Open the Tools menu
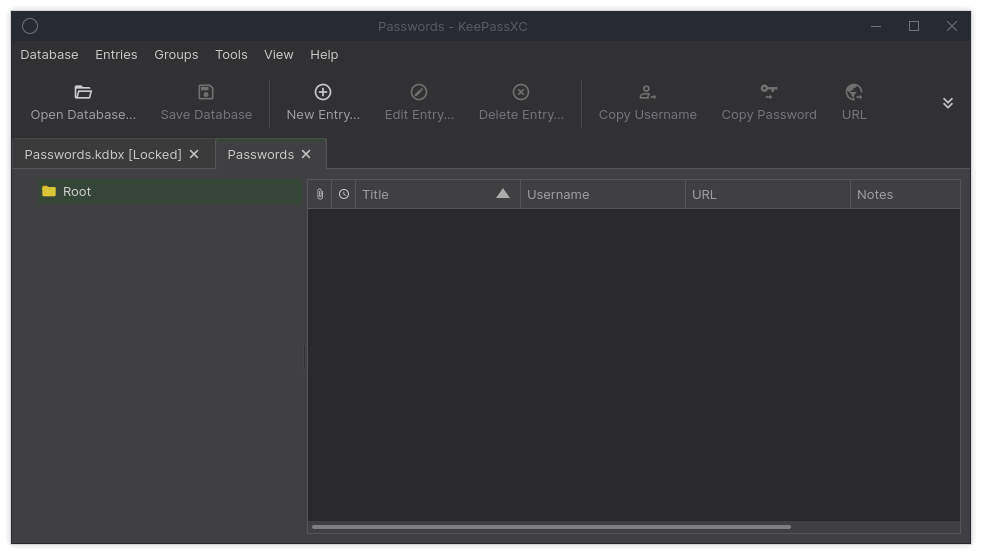 (x=231, y=54)
